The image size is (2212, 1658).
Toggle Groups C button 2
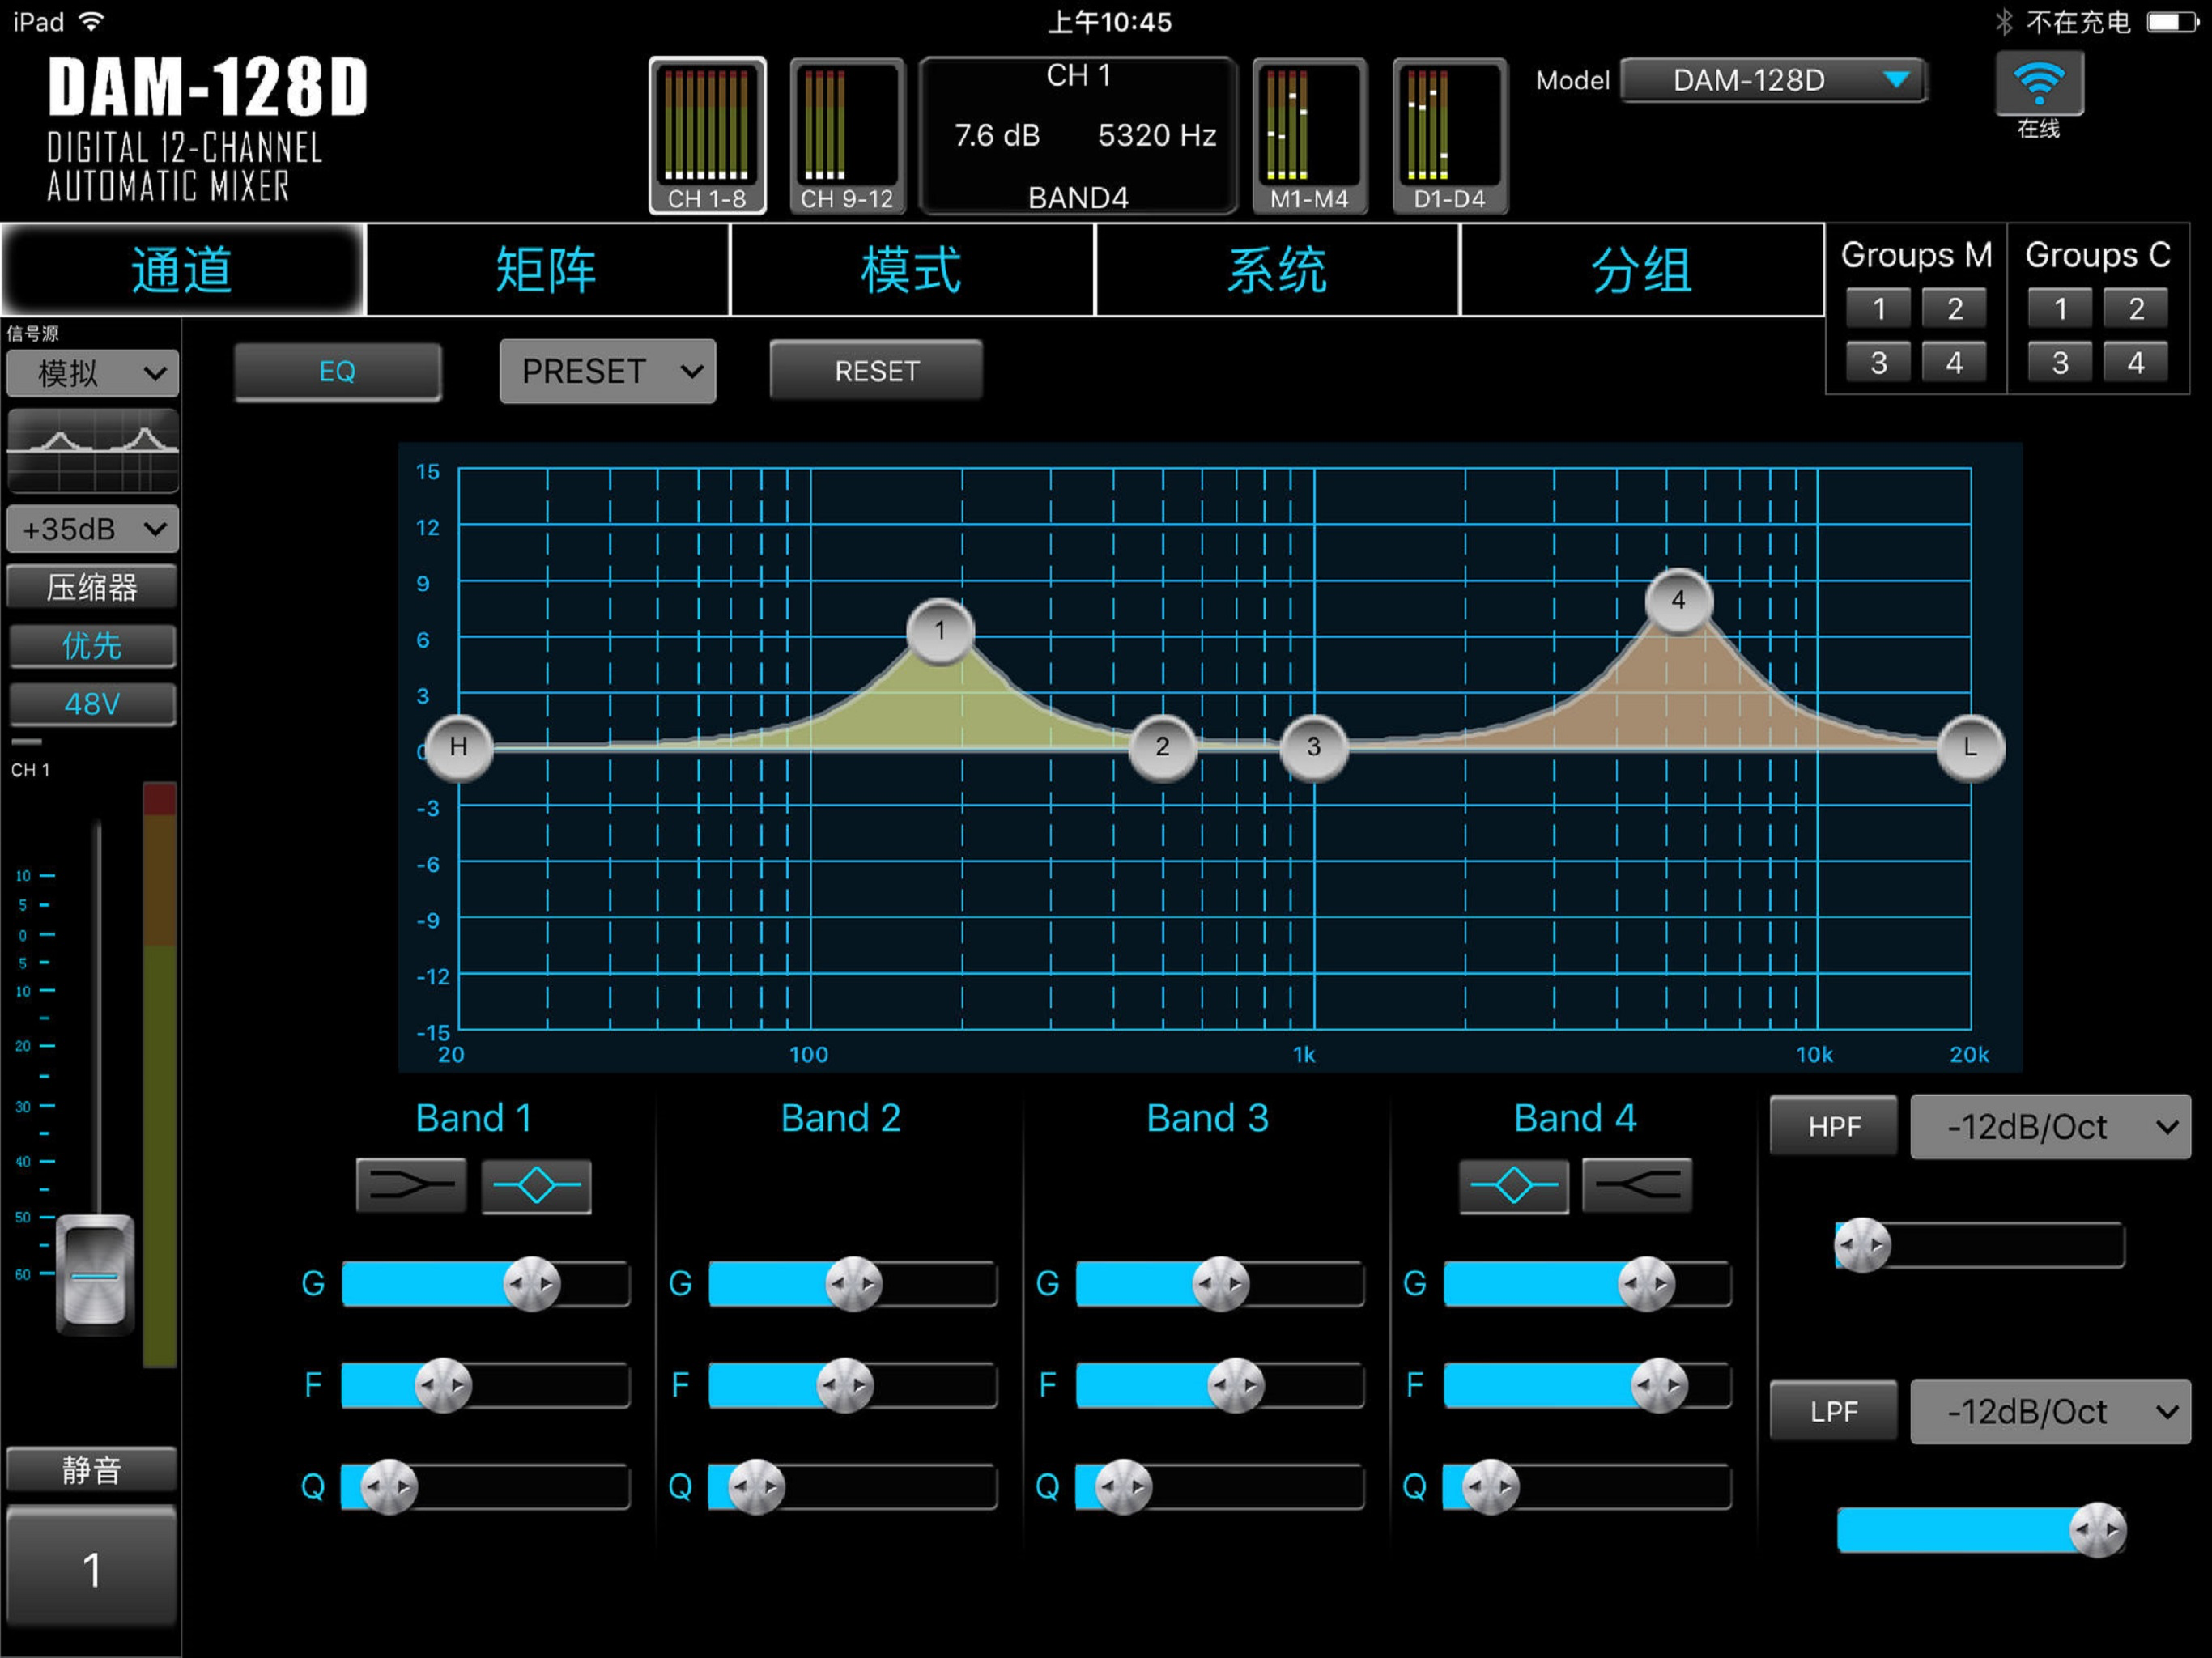tap(2136, 309)
